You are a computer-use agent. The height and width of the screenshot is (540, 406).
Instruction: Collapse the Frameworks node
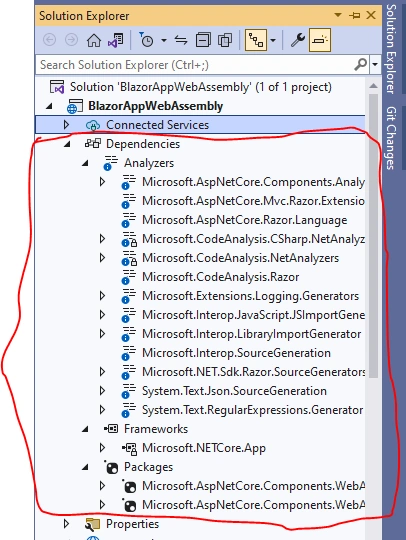tap(85, 429)
